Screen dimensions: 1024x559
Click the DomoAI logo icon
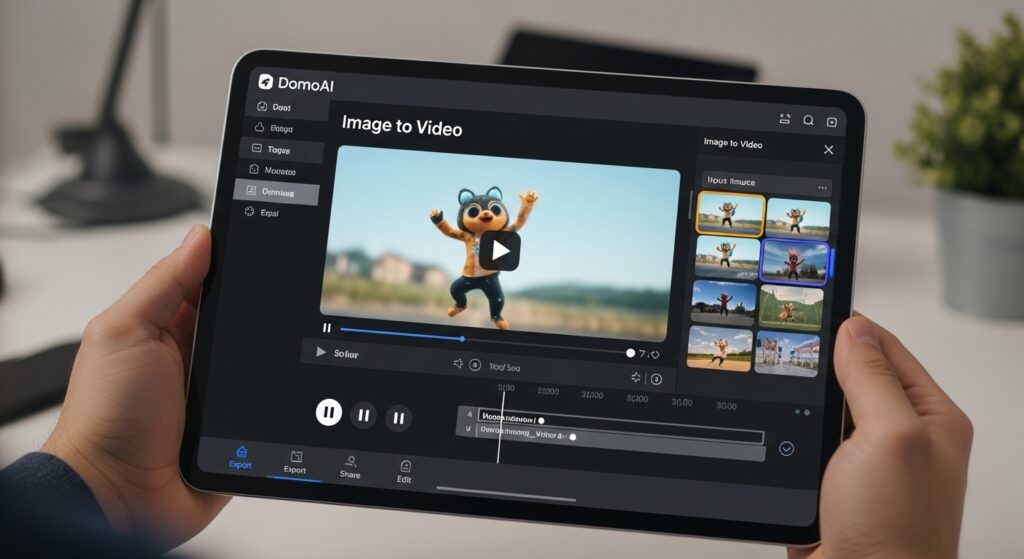pyautogui.click(x=266, y=82)
